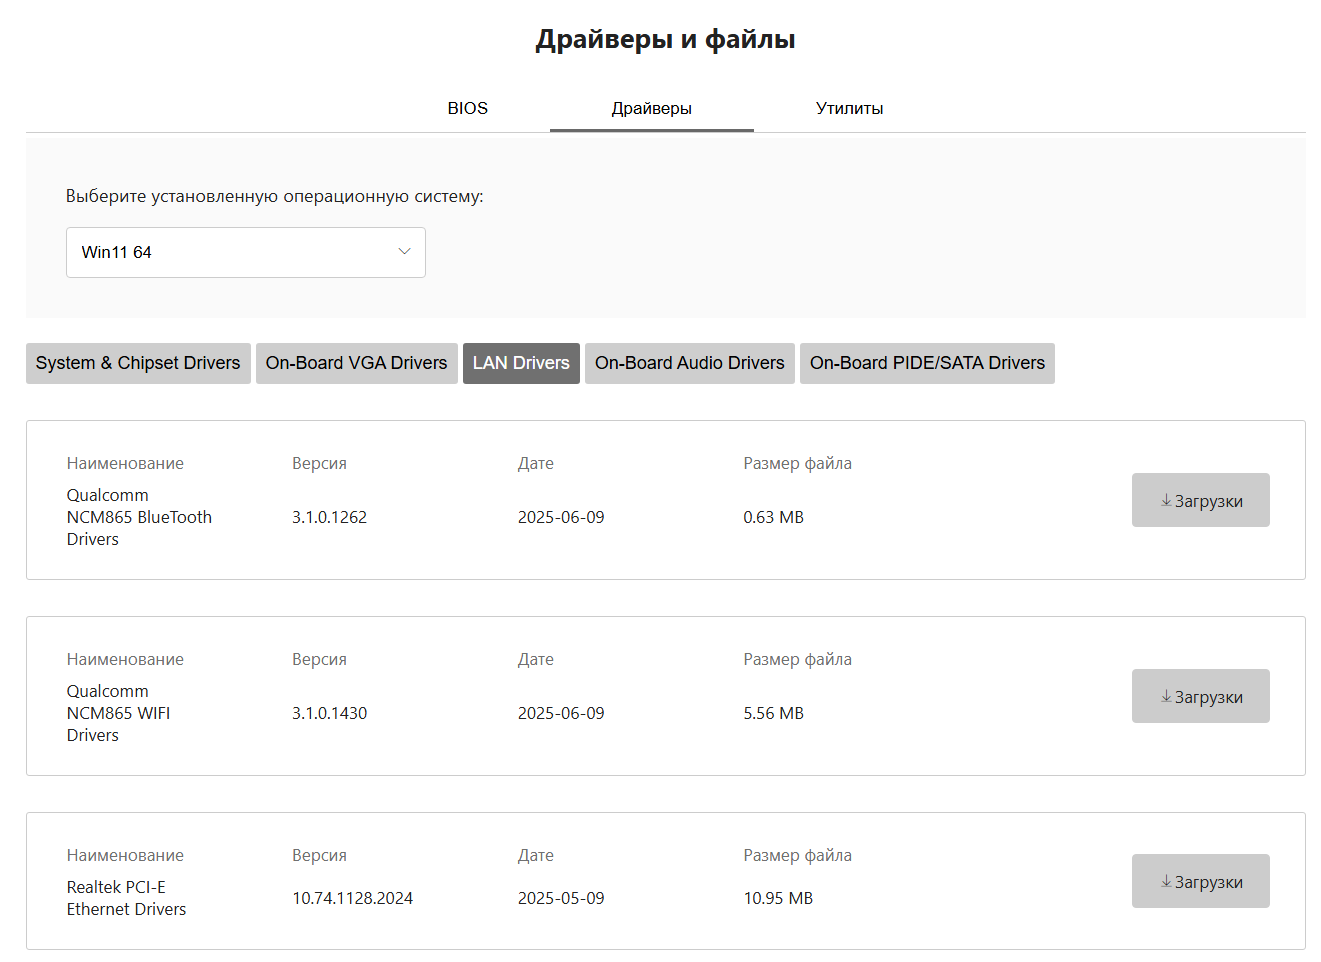Open the Утилиты tab
1321x962 pixels.
[x=849, y=108]
